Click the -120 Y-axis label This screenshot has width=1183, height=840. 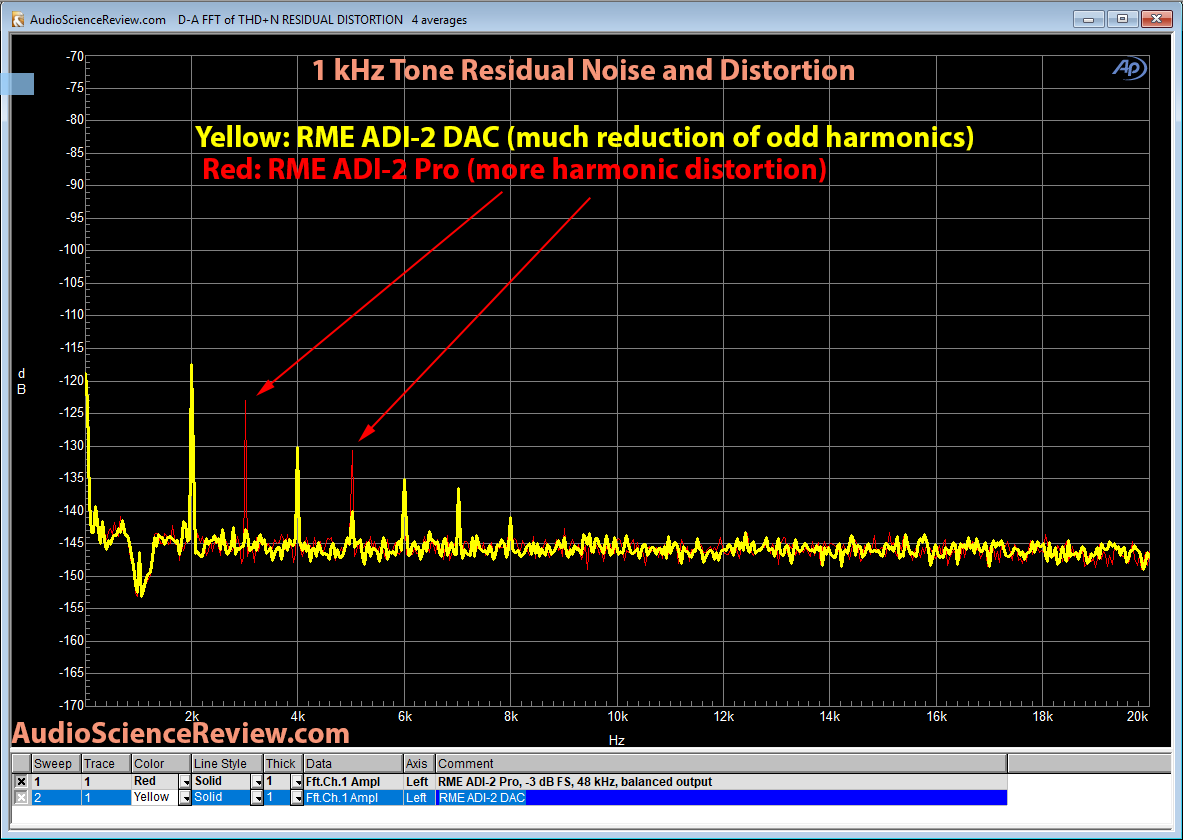coord(72,380)
